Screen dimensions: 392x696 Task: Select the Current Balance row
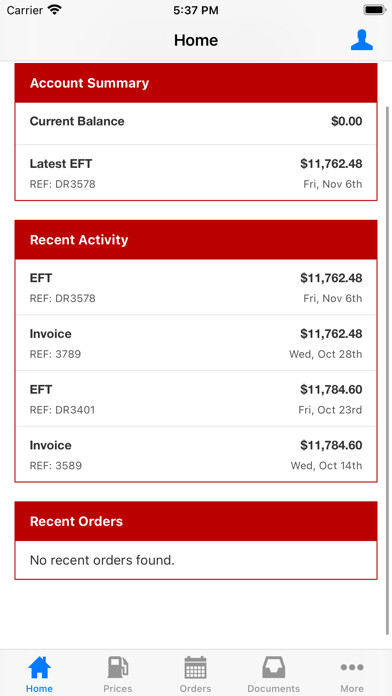(x=196, y=123)
